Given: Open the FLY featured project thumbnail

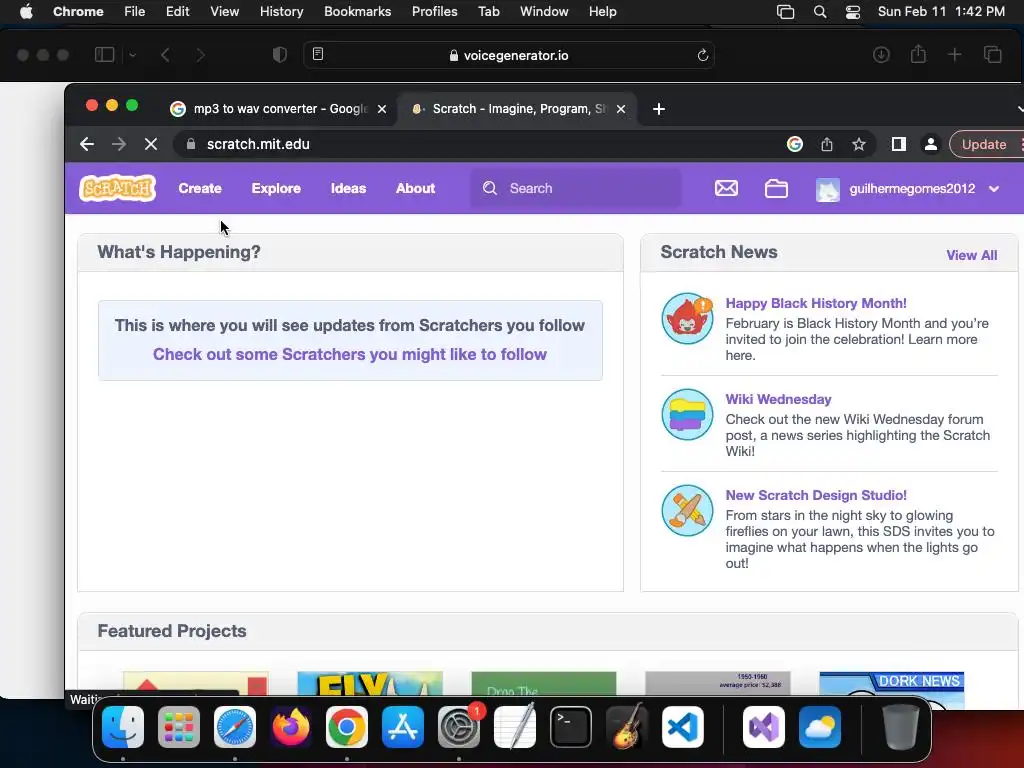Looking at the screenshot, I should tap(370, 684).
